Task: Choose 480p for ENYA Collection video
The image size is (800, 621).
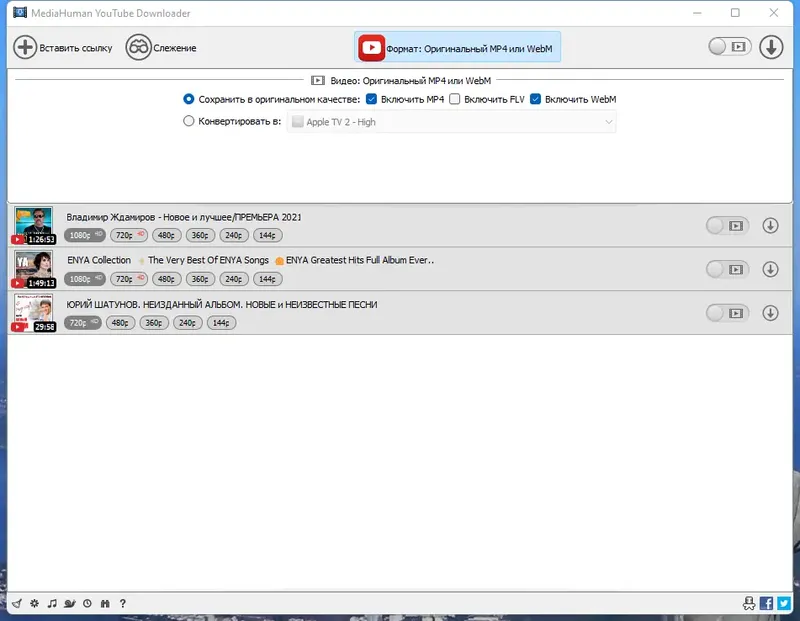Action: coord(166,279)
